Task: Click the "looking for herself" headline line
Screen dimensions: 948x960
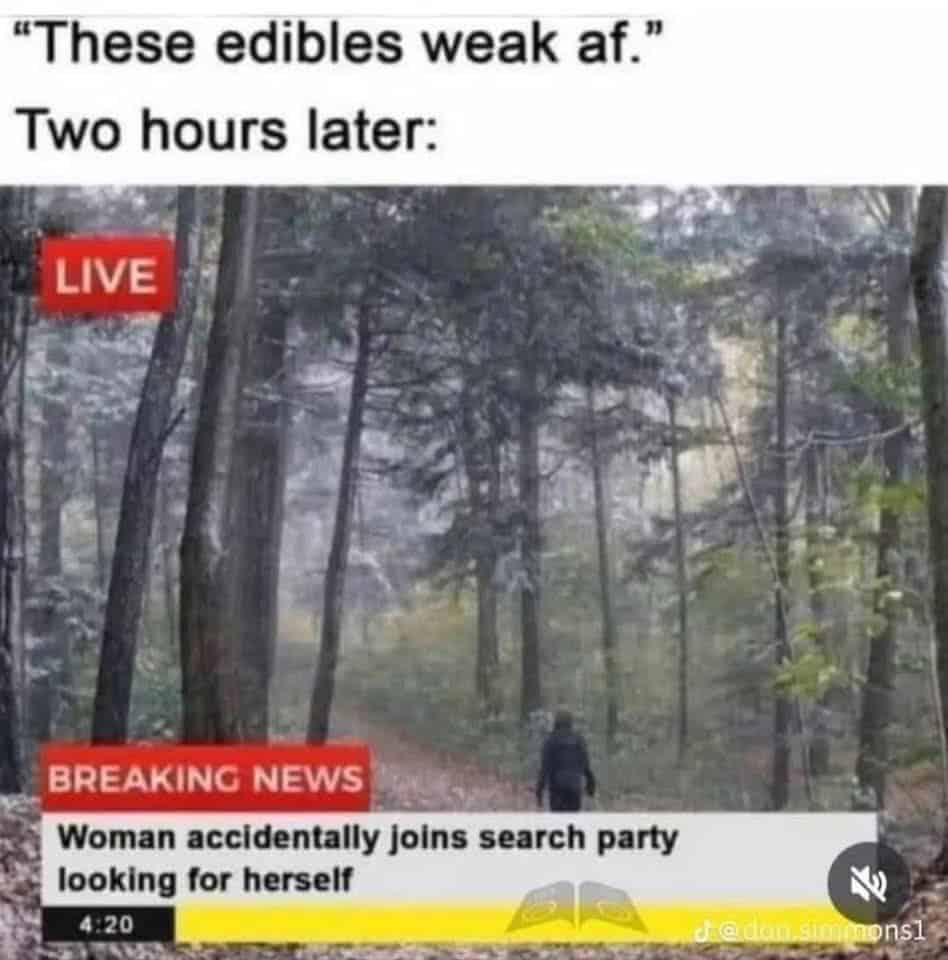Action: (205, 880)
